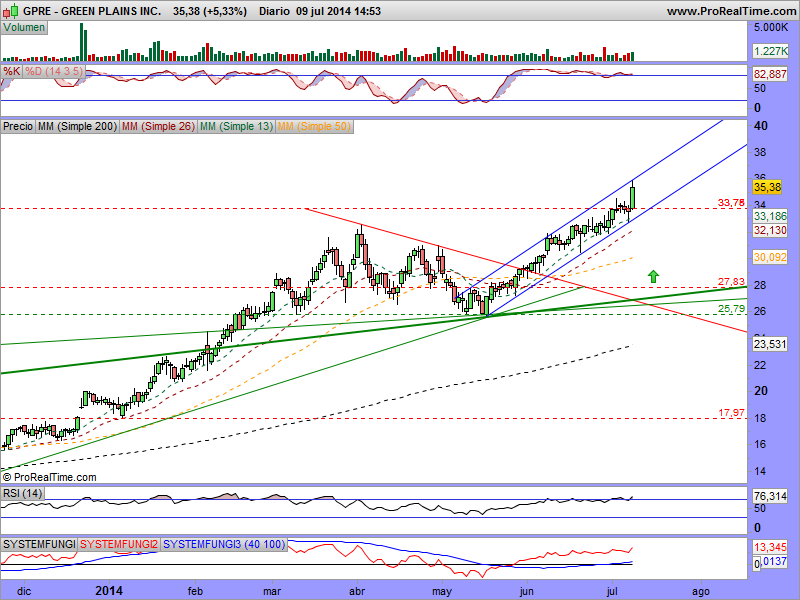Click the 35,38 (+5,33%) quote in header
The image size is (800, 600).
(x=210, y=11)
